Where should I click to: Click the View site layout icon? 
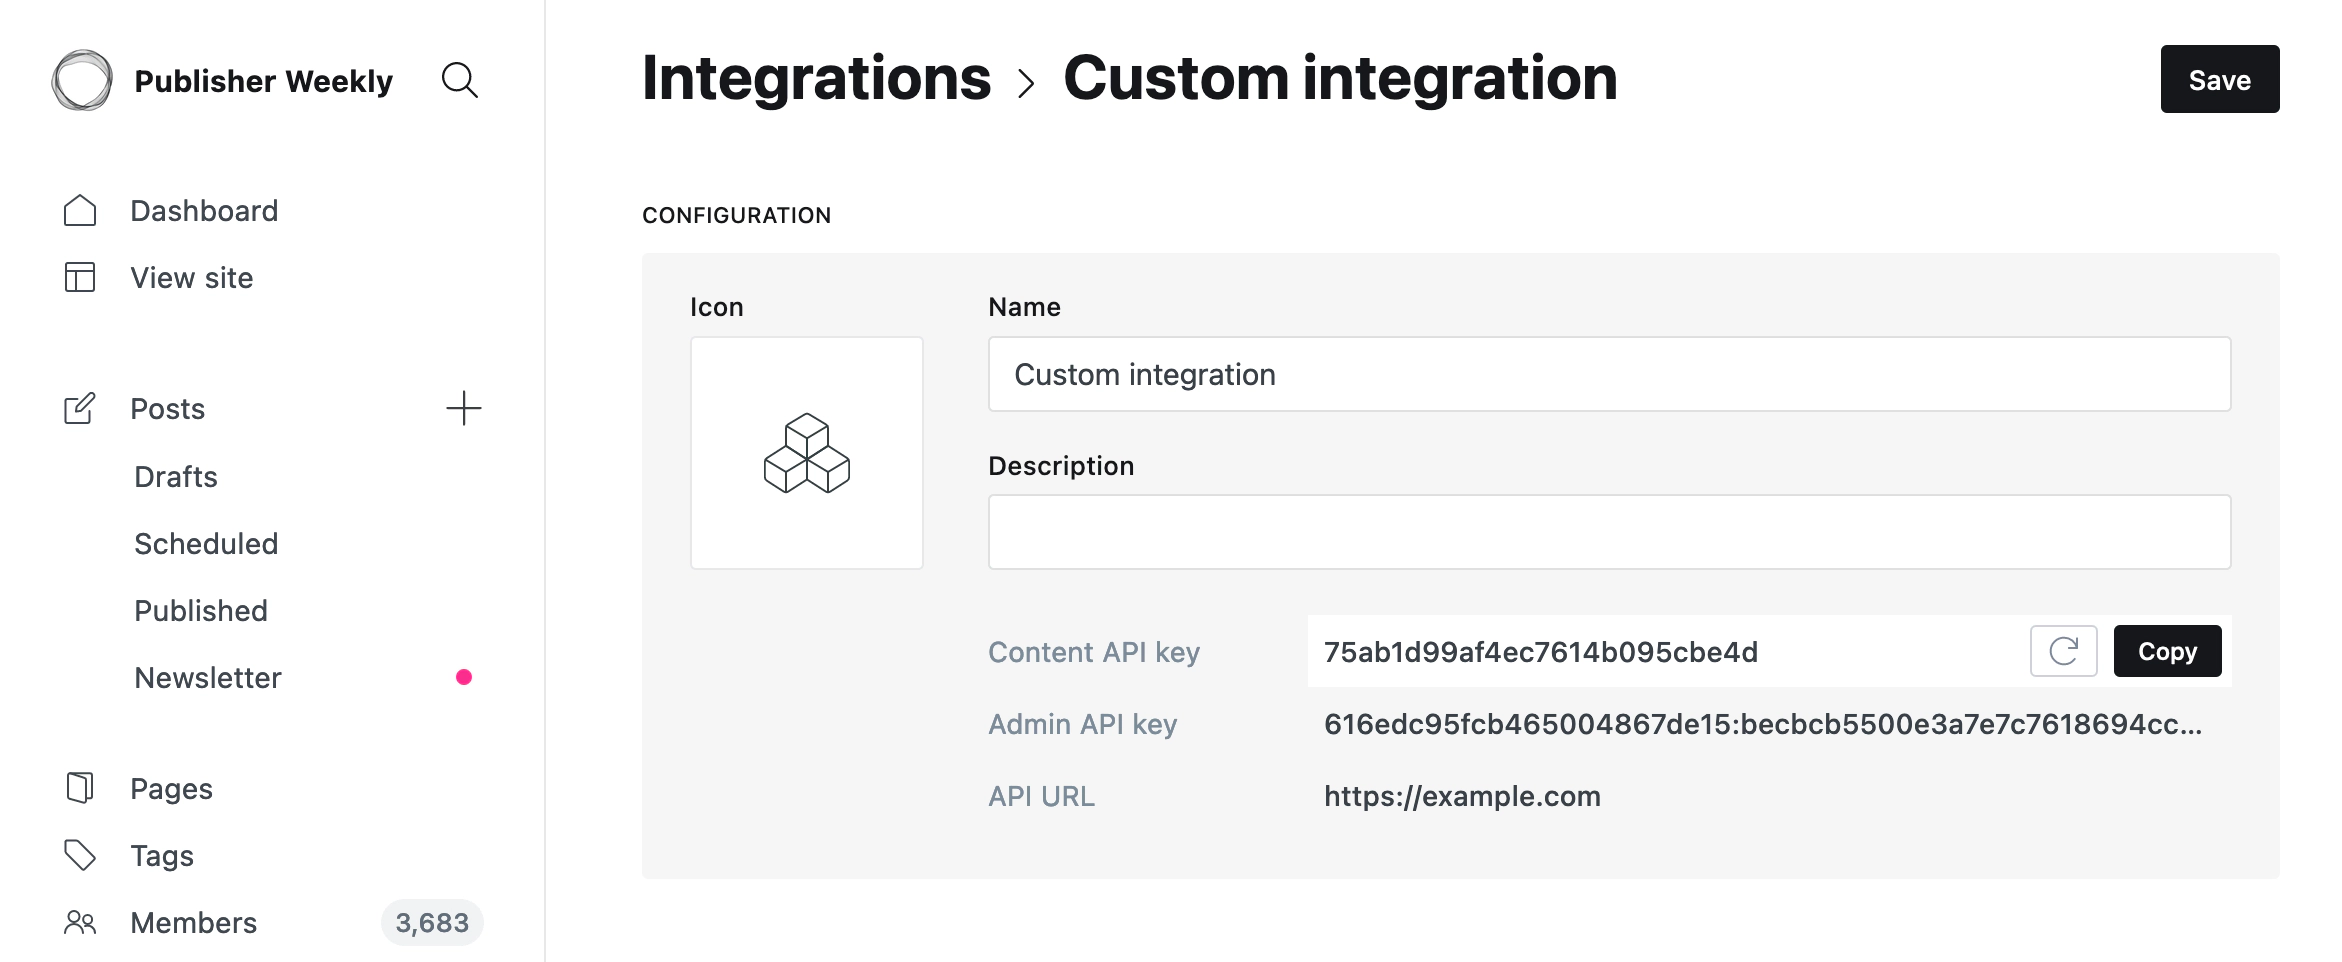tap(80, 278)
